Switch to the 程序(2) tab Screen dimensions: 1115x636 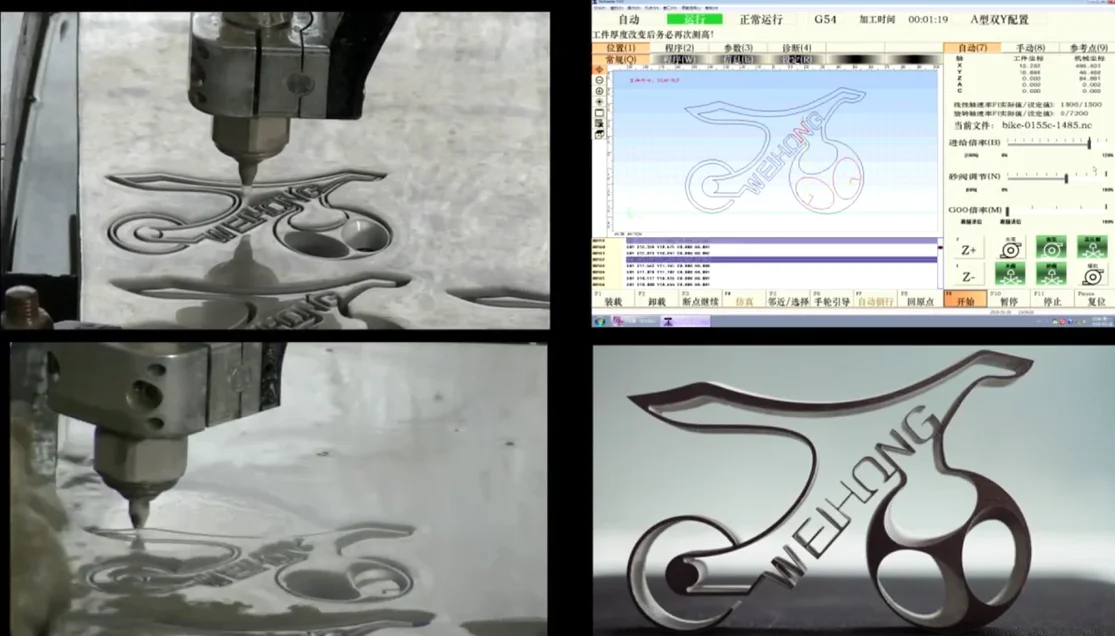[x=679, y=48]
